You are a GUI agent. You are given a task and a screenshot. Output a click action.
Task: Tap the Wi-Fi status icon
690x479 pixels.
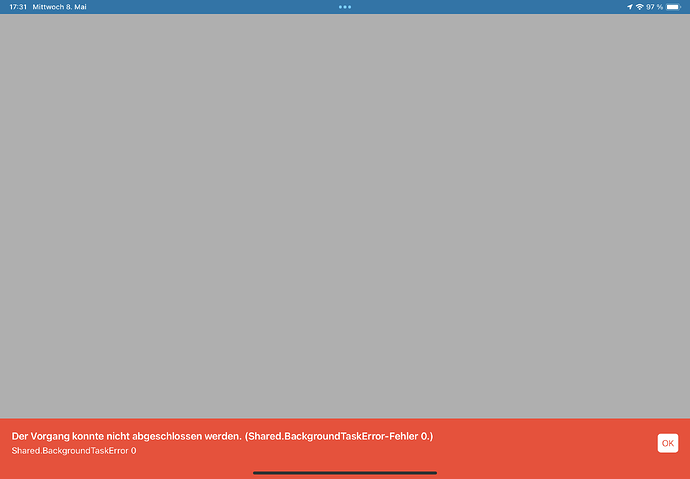639,7
